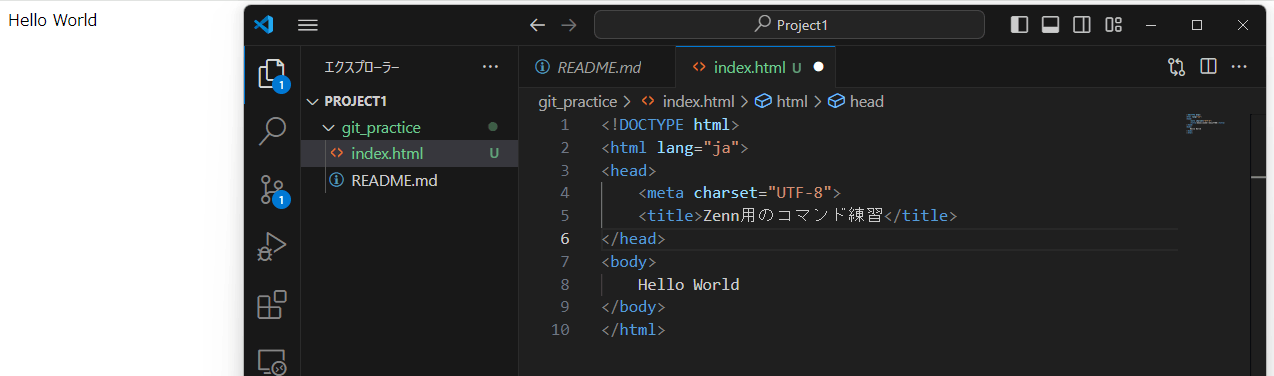Viewport: 1274px width, 376px height.
Task: Click line number 1 in the gutter
Action: click(x=565, y=125)
